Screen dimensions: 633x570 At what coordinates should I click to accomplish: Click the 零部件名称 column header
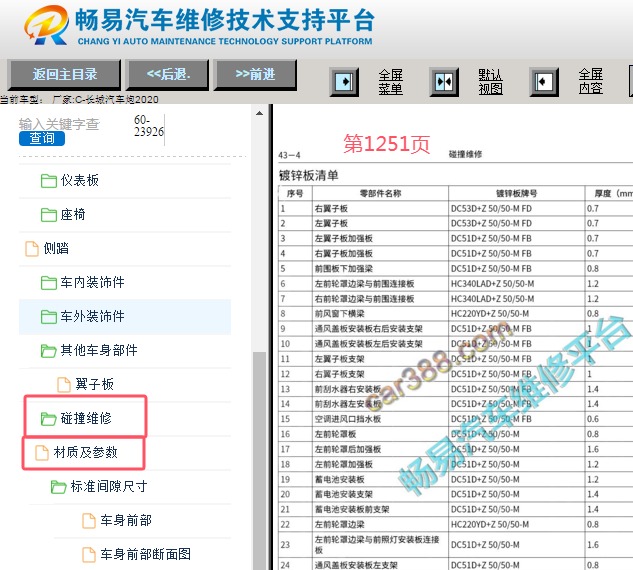pos(380,194)
